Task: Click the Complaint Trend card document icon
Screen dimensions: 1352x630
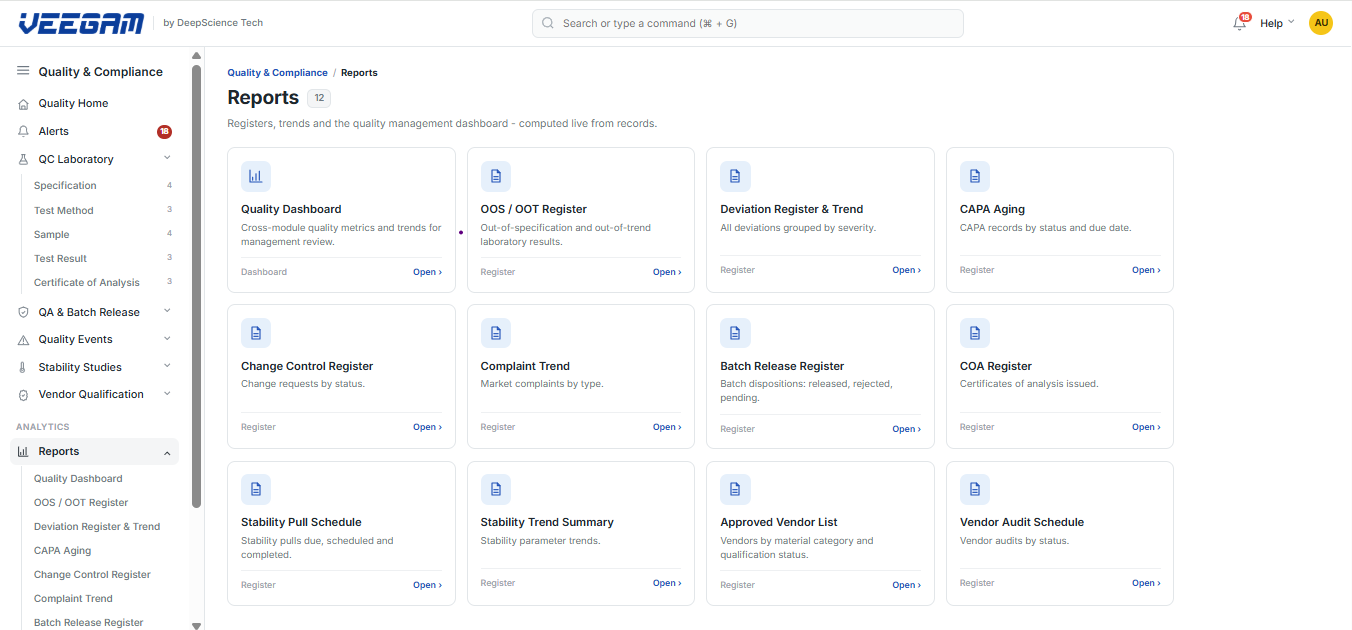Action: click(x=496, y=333)
